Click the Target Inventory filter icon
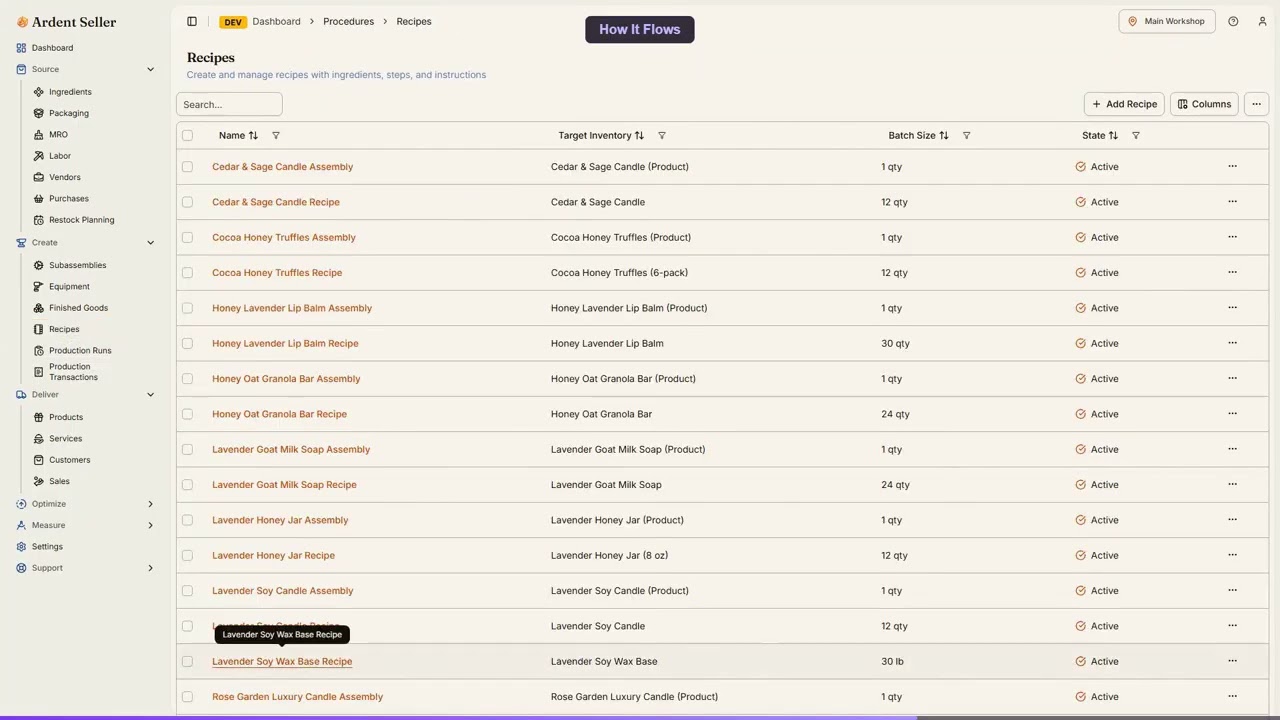 [661, 135]
